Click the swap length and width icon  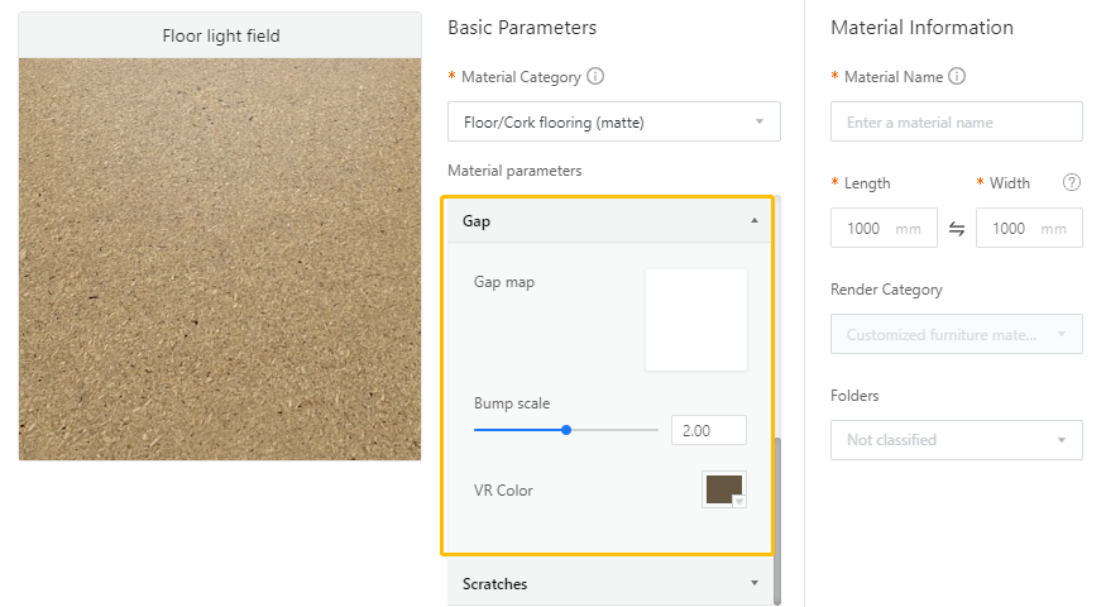(x=957, y=228)
